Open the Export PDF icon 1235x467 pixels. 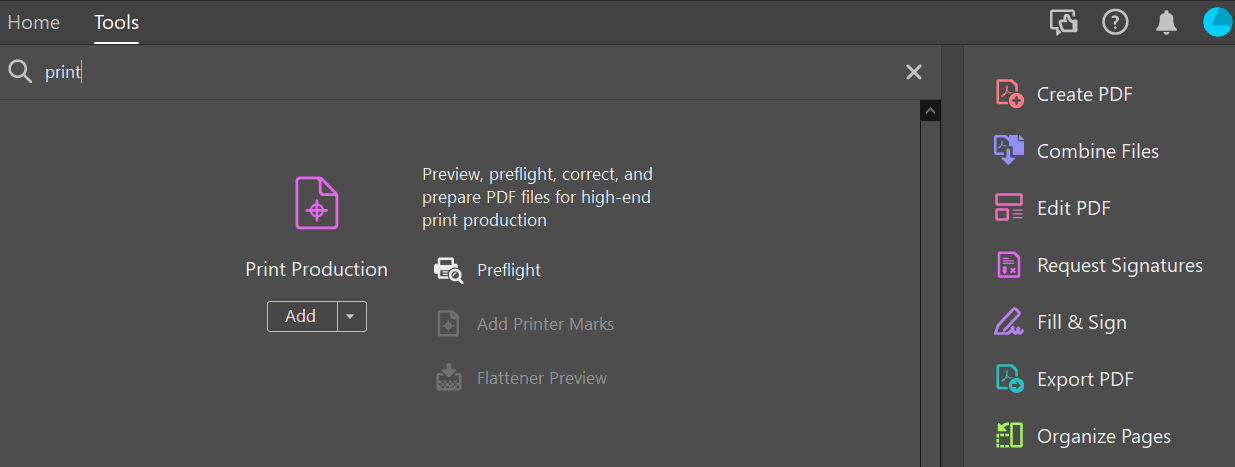pos(1009,379)
